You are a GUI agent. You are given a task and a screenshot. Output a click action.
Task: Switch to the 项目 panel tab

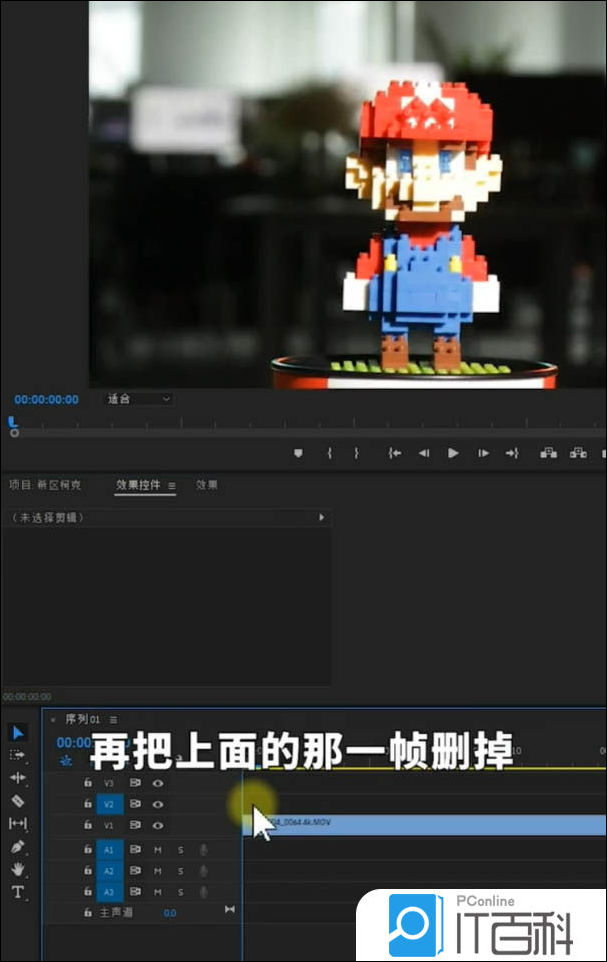point(45,485)
